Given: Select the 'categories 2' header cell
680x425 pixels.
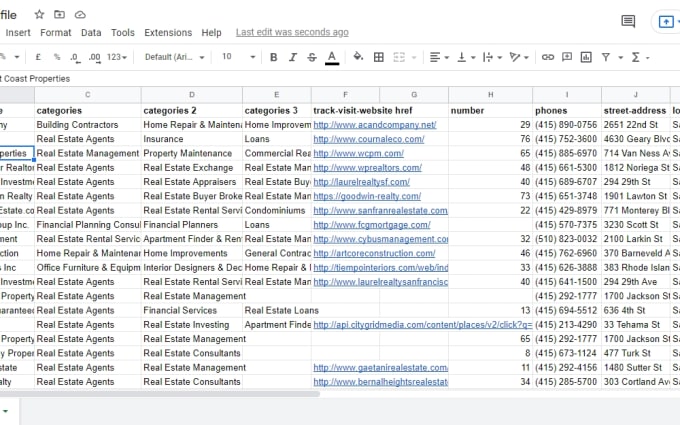Looking at the screenshot, I should tap(192, 111).
